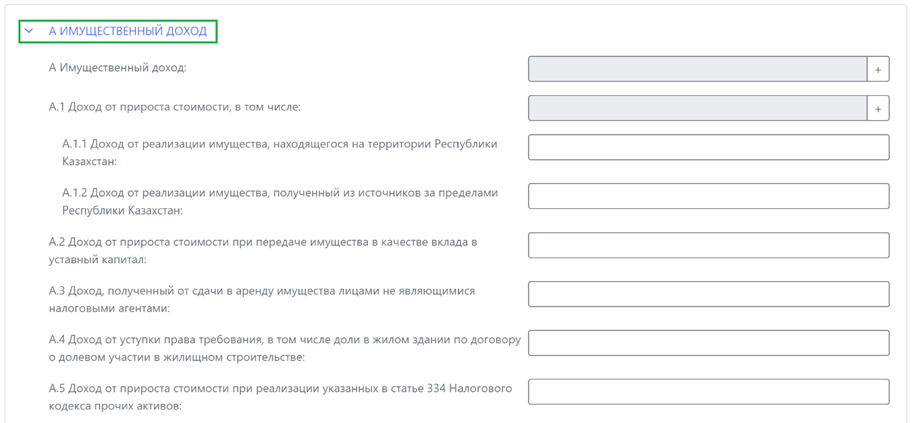The width and height of the screenshot is (913, 423).
Task: Click the А.3 label about сдачи в аренду
Action: coord(262,299)
